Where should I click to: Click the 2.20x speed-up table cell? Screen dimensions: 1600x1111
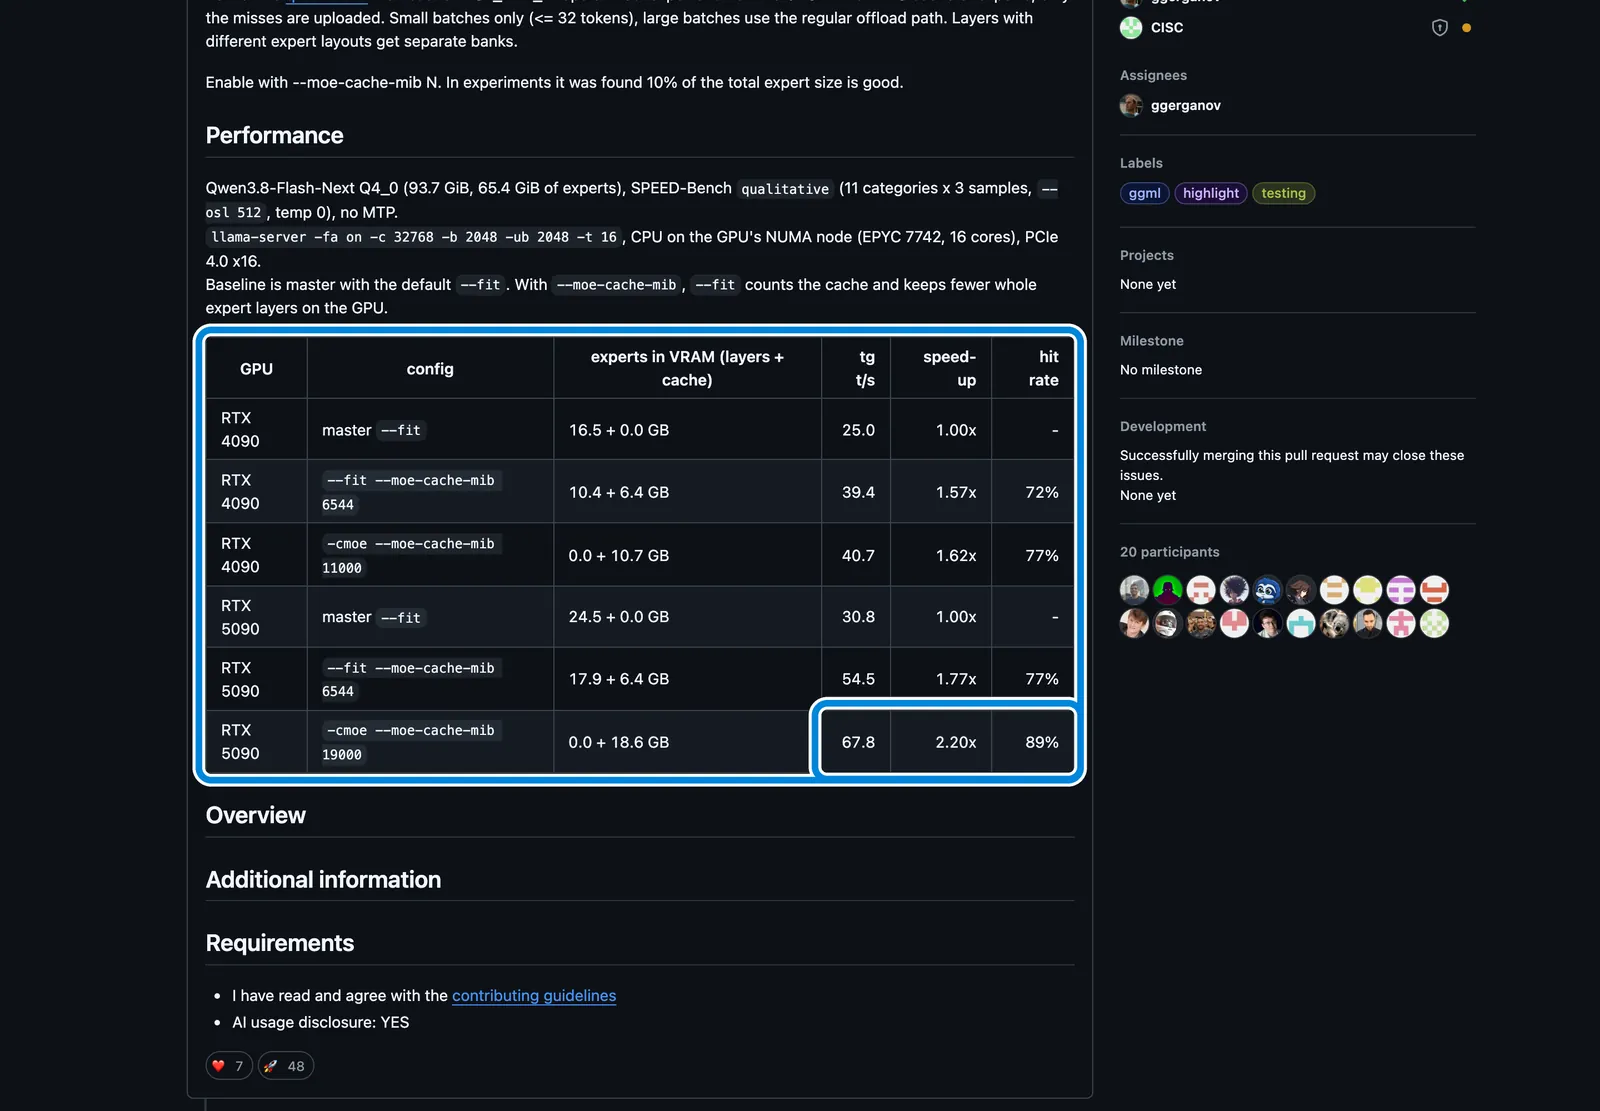[941, 743]
